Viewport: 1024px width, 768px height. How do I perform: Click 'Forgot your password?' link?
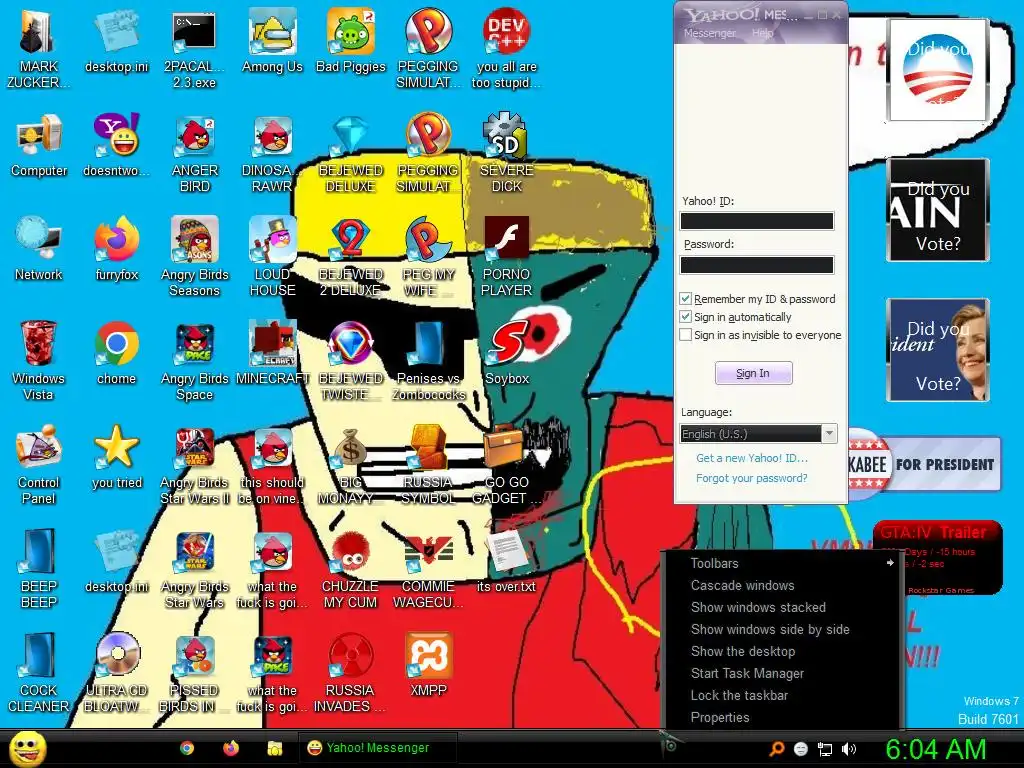click(752, 478)
